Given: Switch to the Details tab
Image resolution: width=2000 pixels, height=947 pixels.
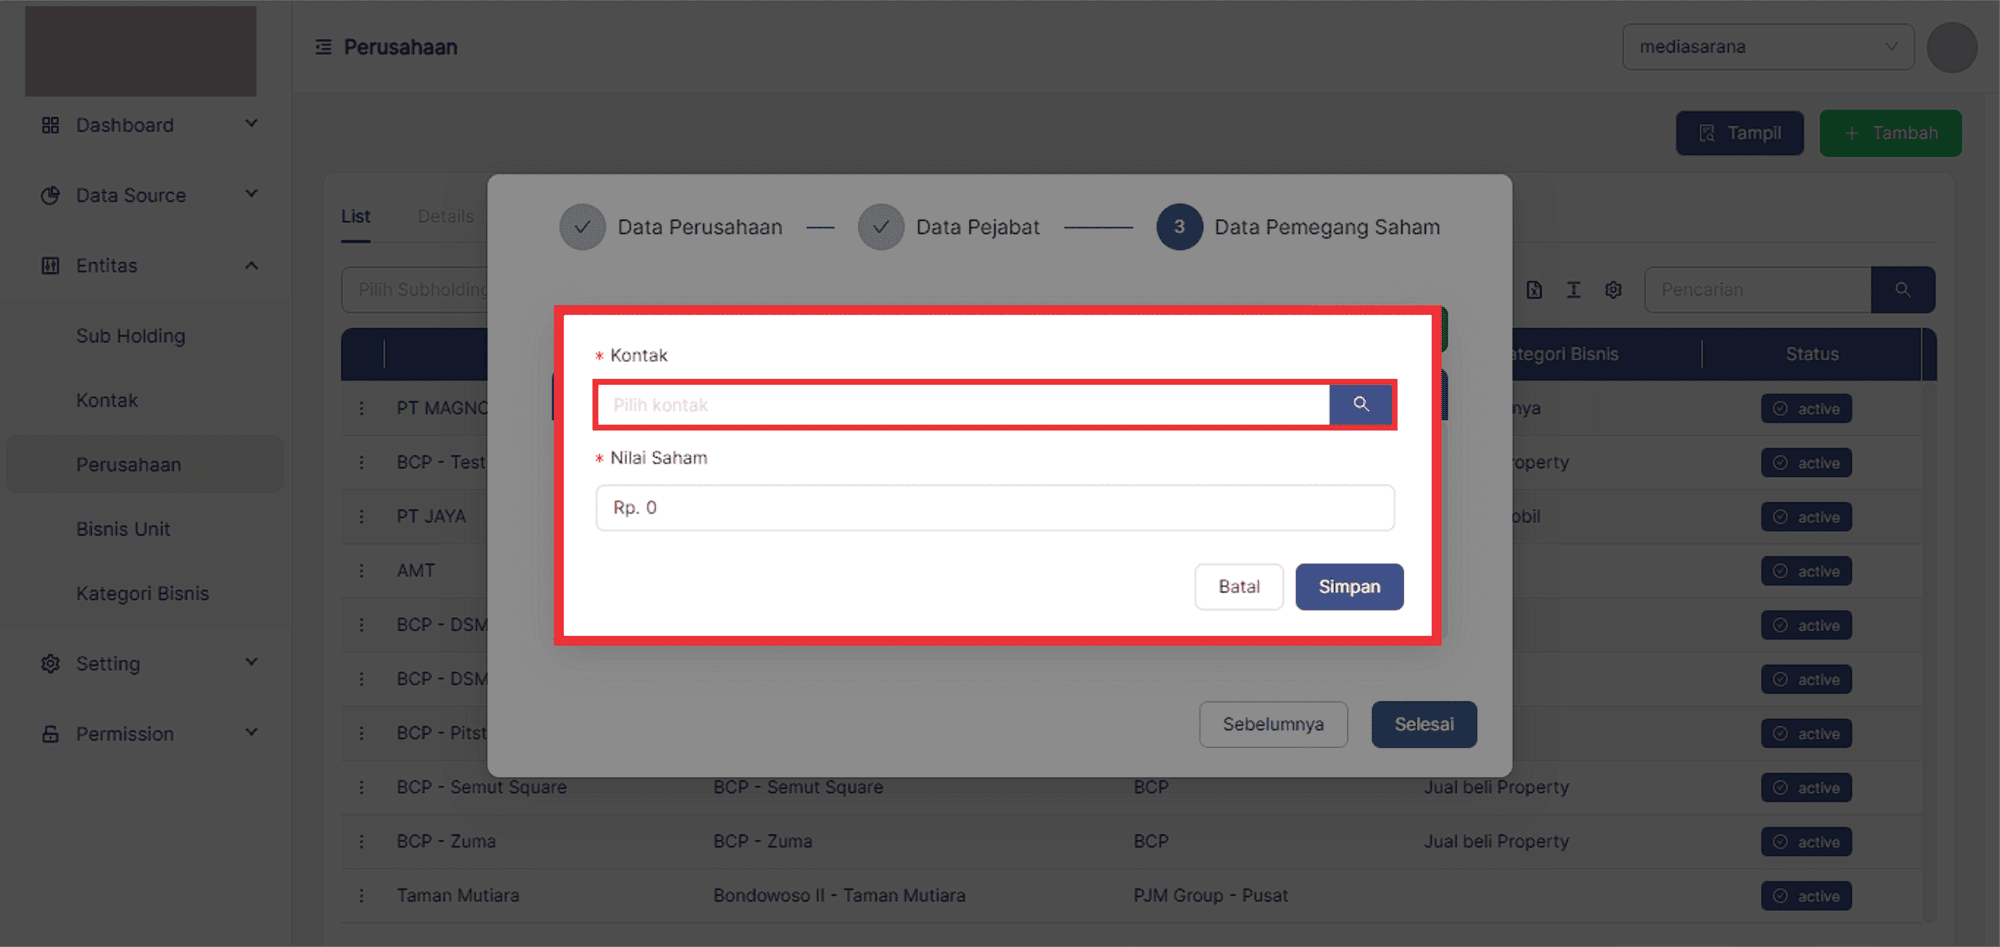Looking at the screenshot, I should [x=445, y=216].
